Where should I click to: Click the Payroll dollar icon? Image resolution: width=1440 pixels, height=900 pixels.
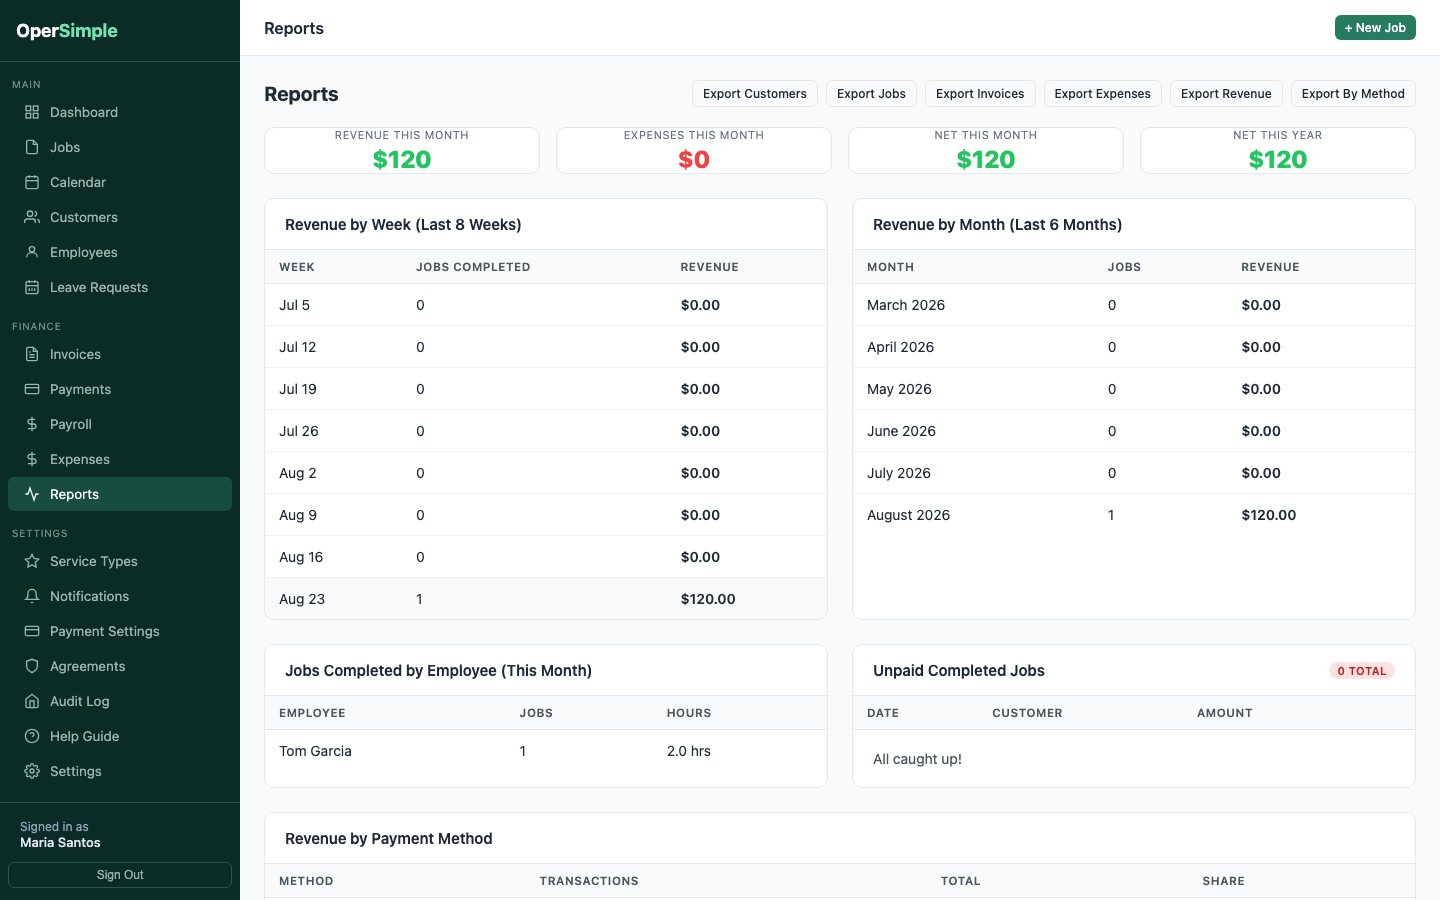point(32,424)
